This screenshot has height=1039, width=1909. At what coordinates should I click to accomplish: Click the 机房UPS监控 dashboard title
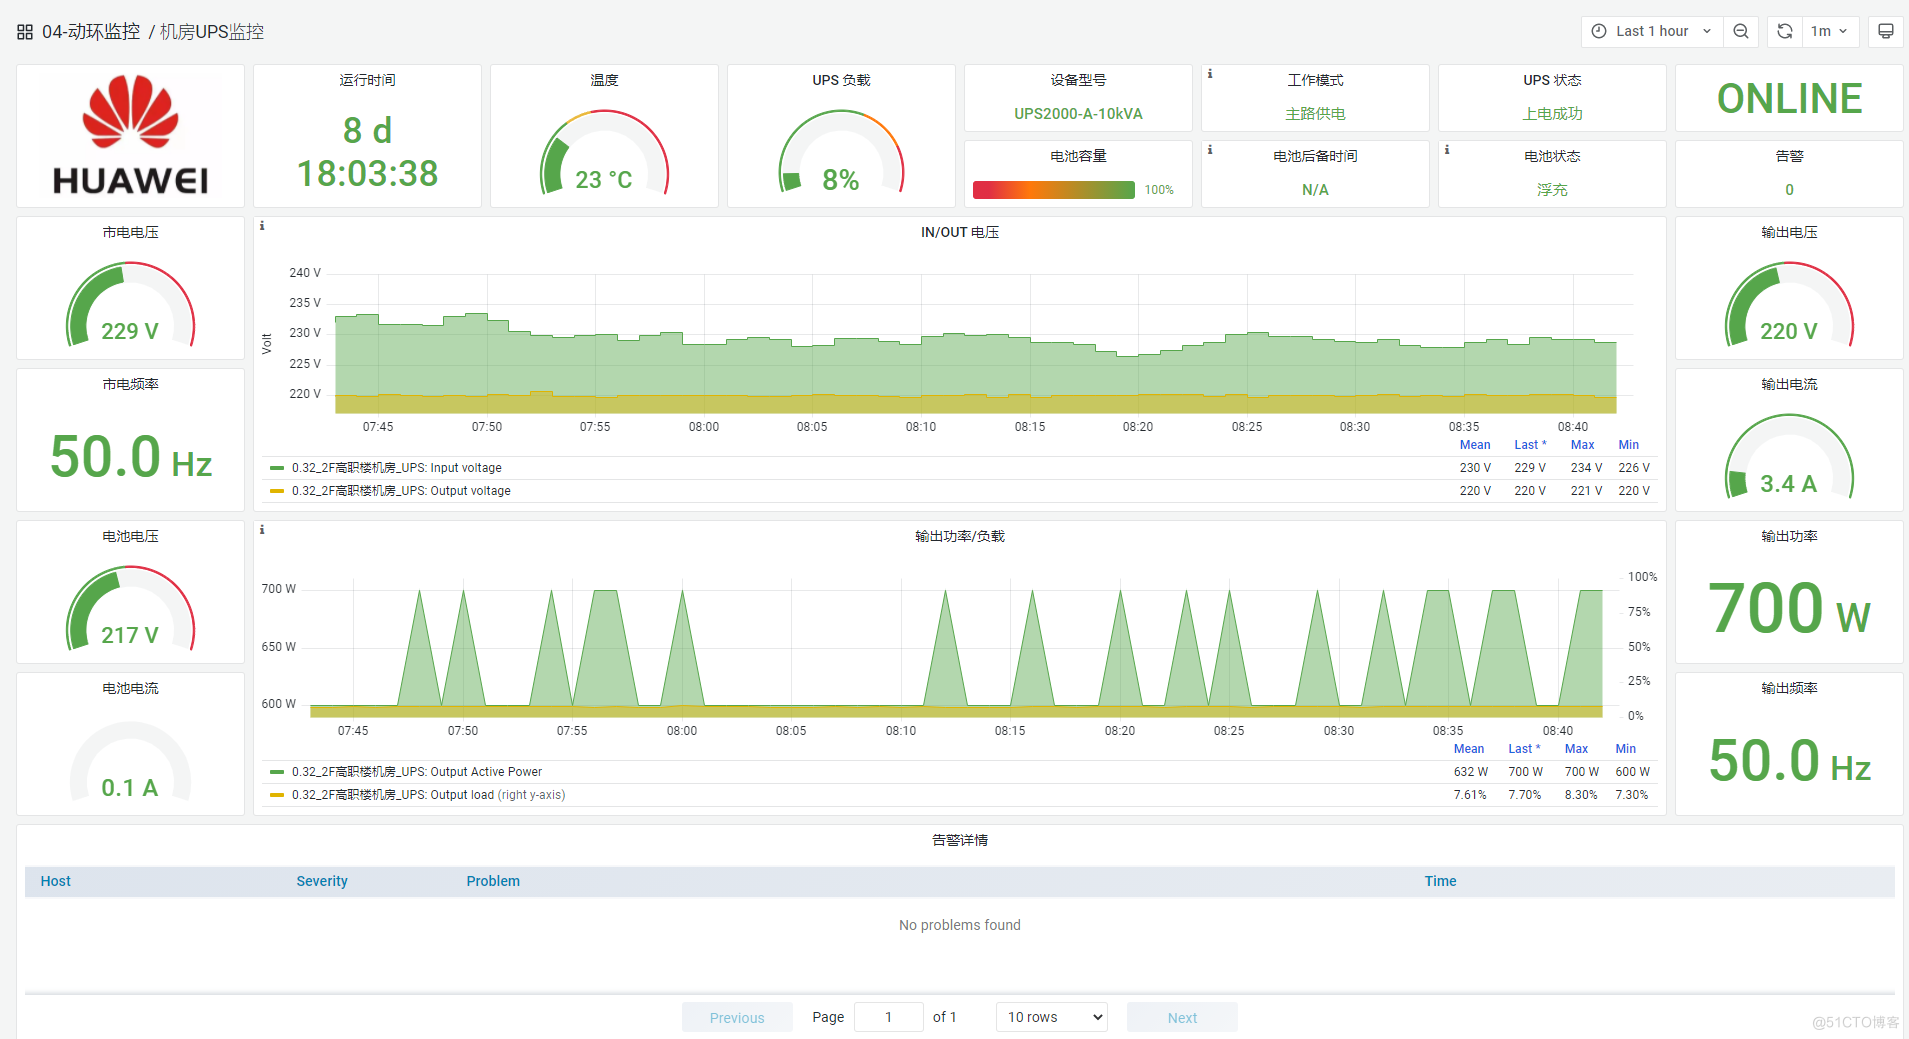tap(212, 32)
